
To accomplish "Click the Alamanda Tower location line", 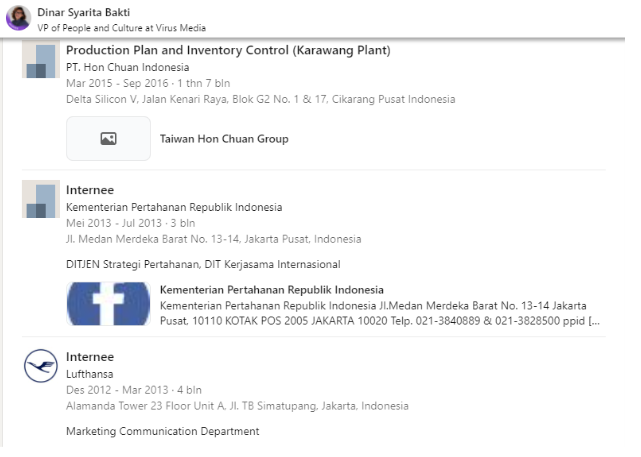I will tap(237, 406).
